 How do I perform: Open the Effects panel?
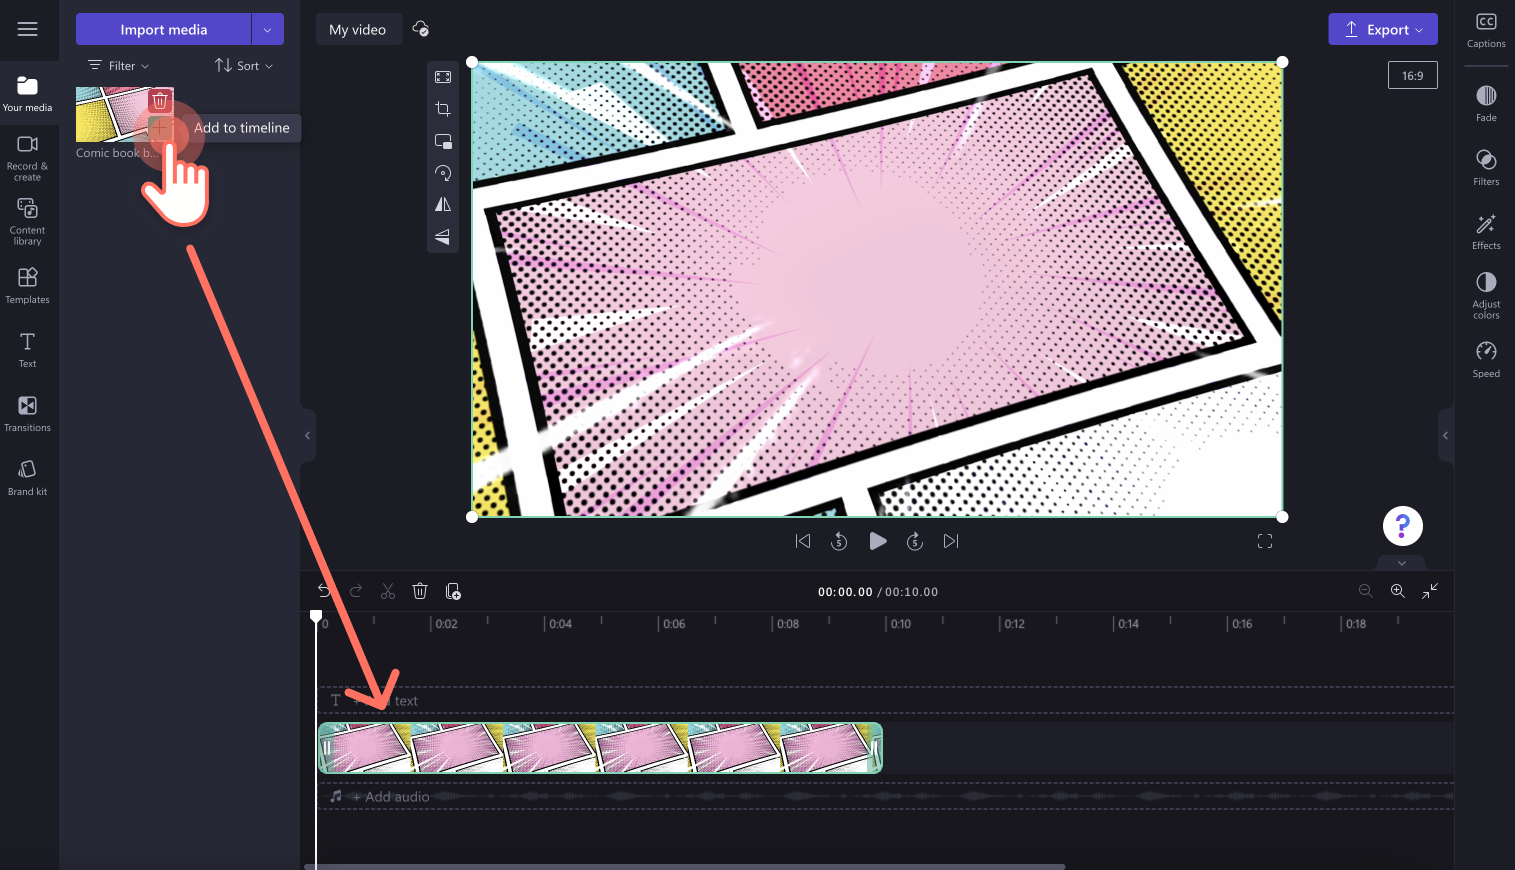coord(1486,231)
